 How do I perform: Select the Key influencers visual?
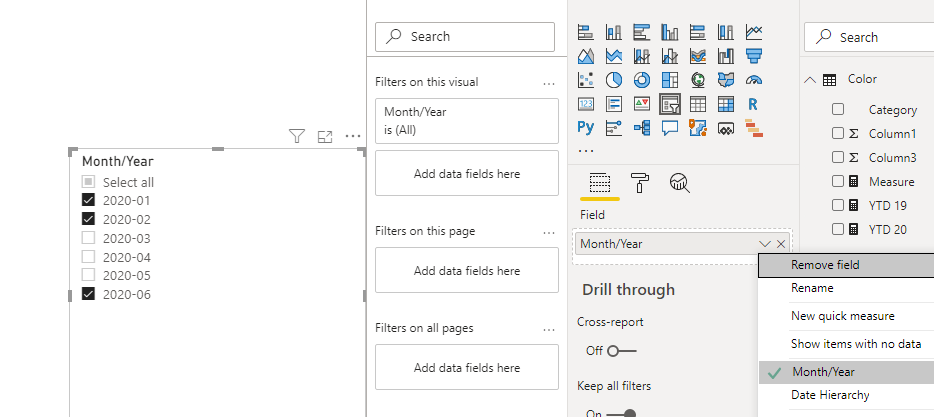click(x=614, y=127)
